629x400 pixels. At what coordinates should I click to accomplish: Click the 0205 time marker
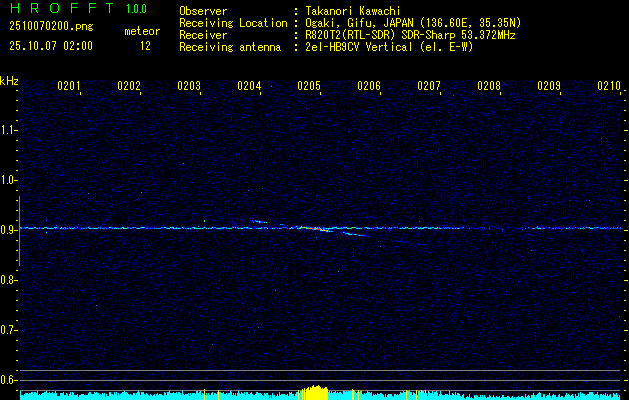[x=309, y=86]
